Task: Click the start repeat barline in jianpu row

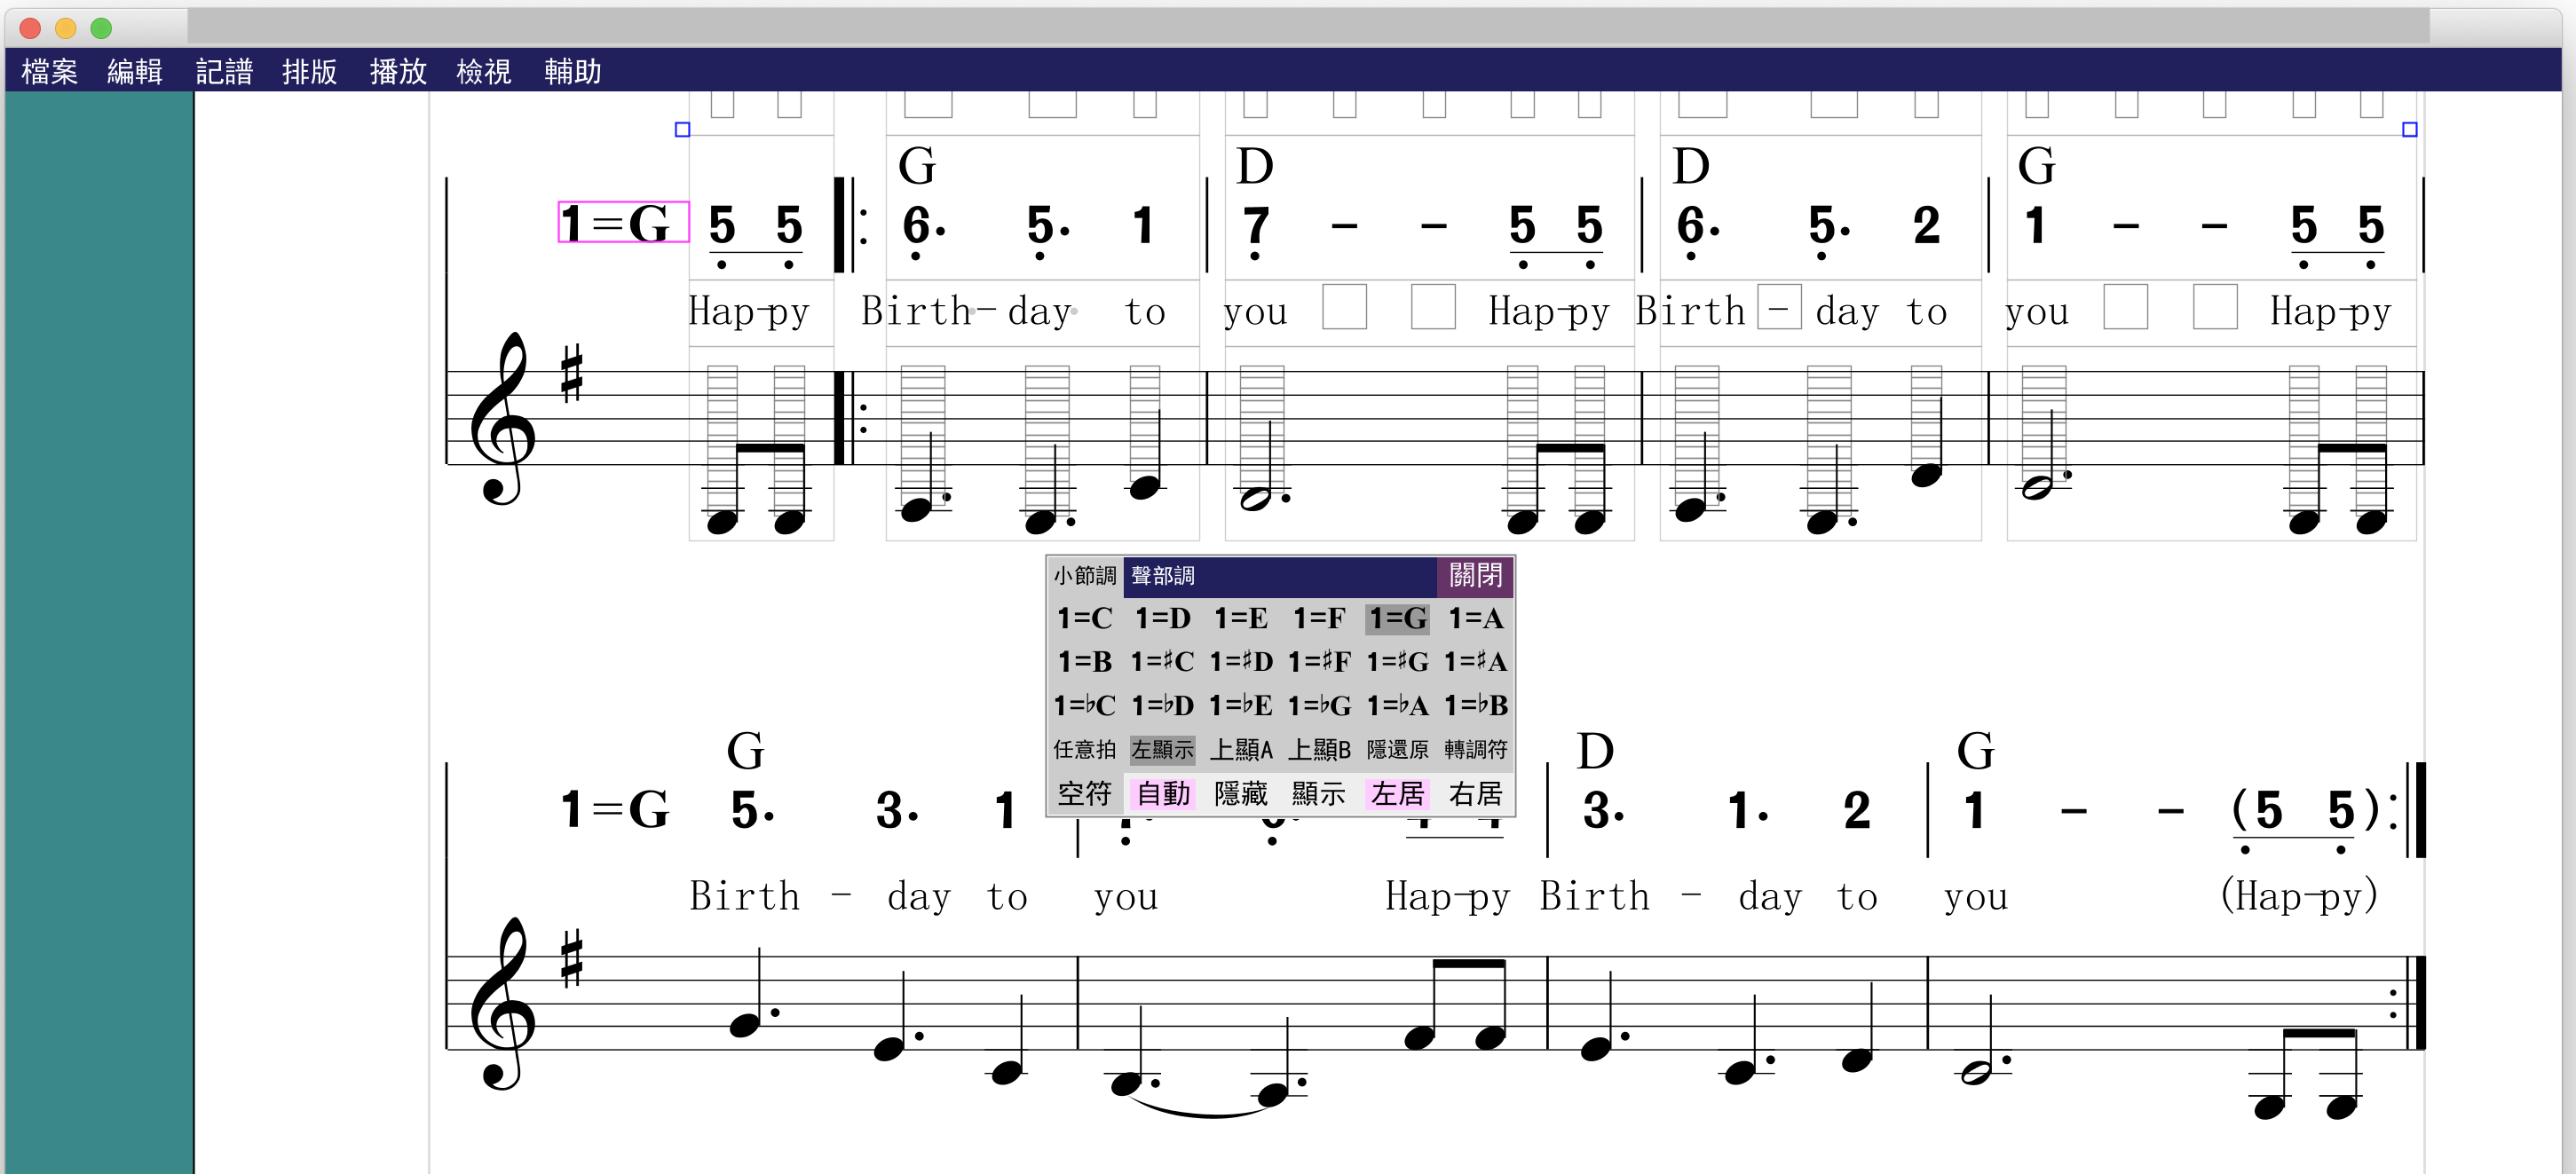Action: point(850,226)
